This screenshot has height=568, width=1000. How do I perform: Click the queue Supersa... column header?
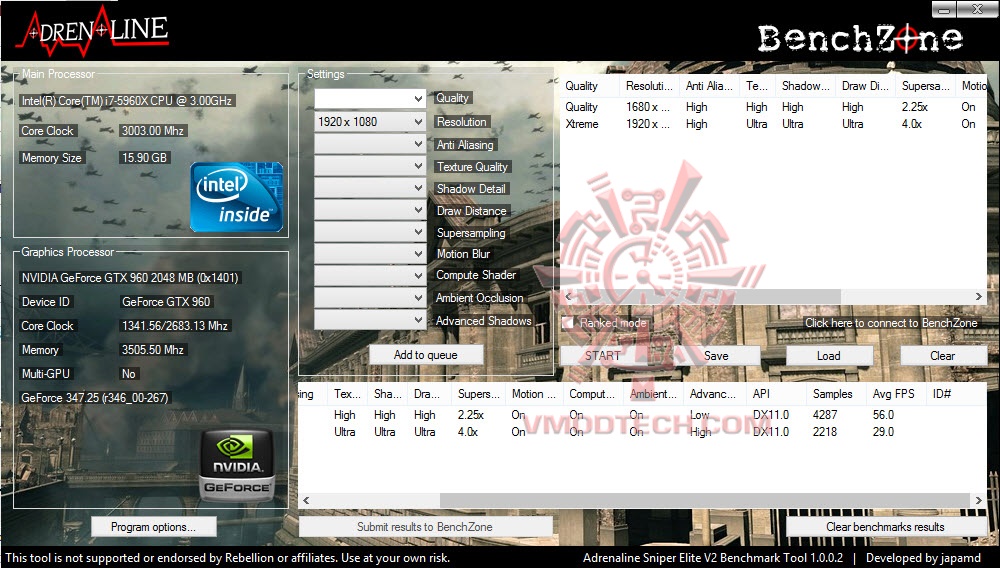point(925,86)
